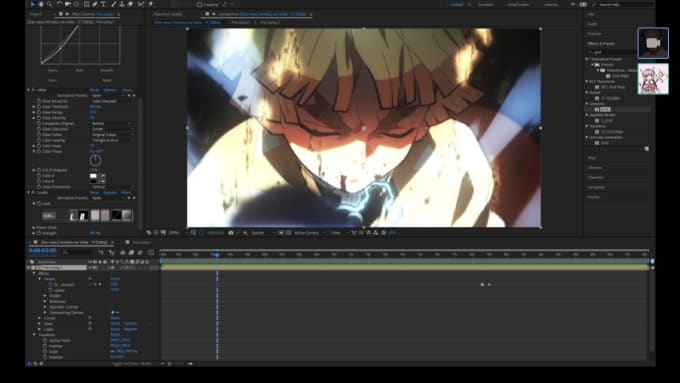Collapse the Glow effect in Effect Controls
The height and width of the screenshot is (383, 680).
tap(29, 90)
